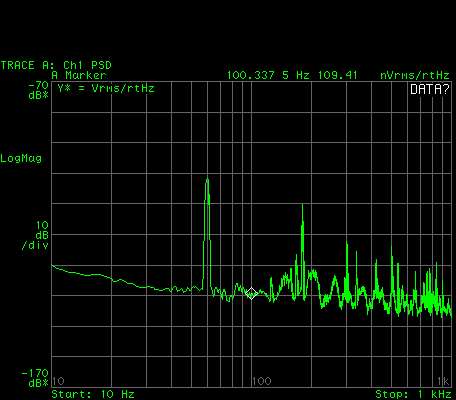Click the '100' frequency axis tick label
The height and width of the screenshot is (400, 456).
[x=262, y=381]
